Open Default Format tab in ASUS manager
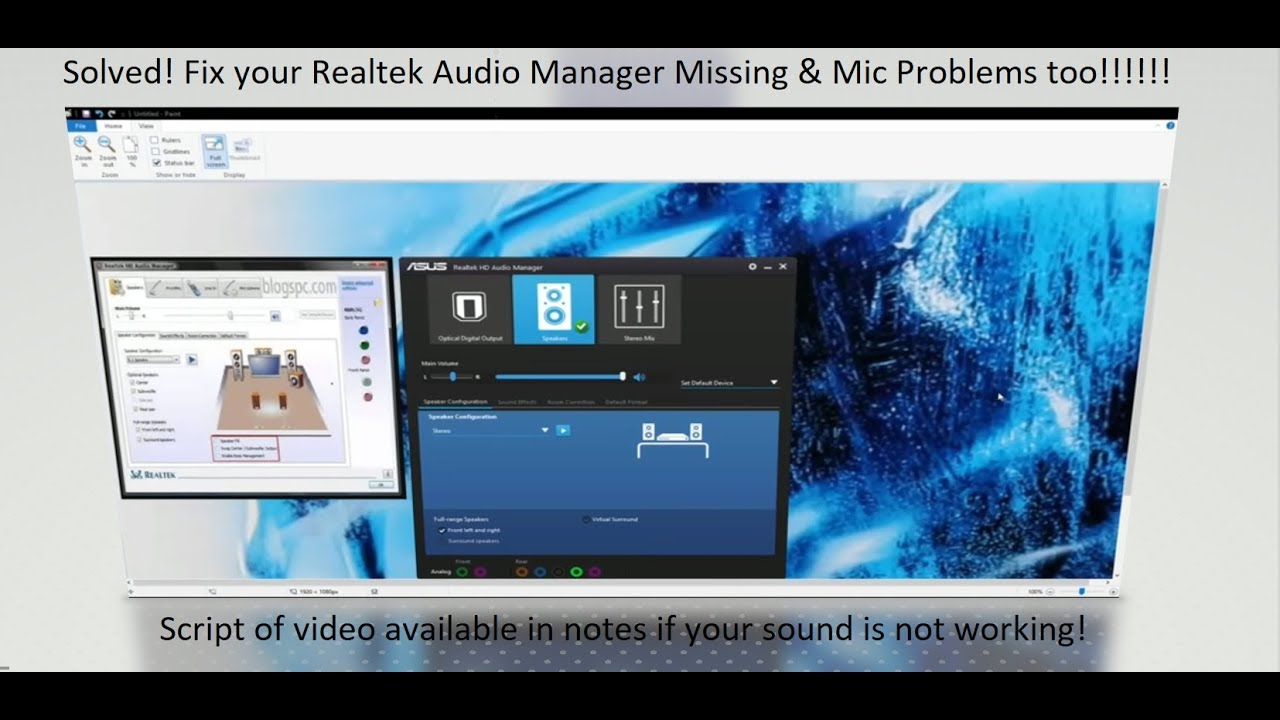Screen dimensions: 1280x720 [625, 402]
